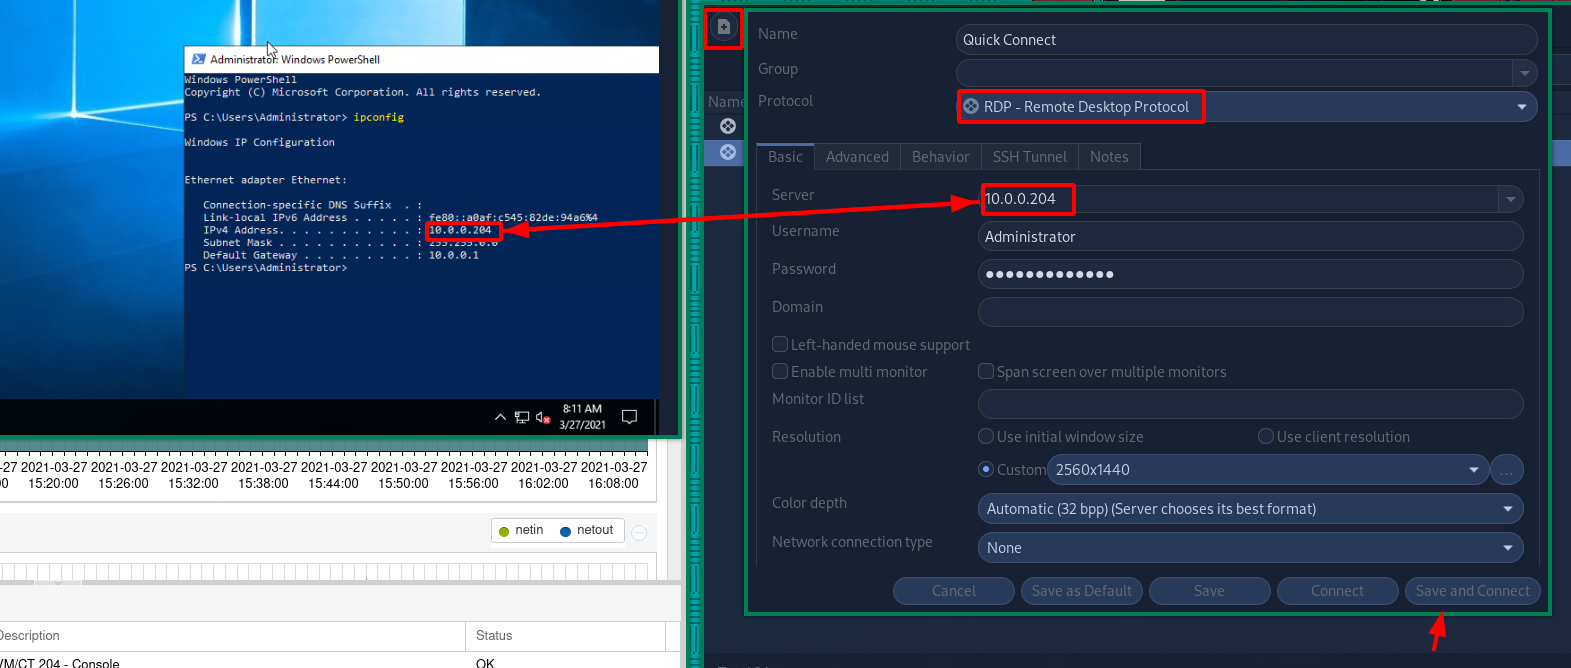Click the new connection profile icon
1571x668 pixels.
724,27
